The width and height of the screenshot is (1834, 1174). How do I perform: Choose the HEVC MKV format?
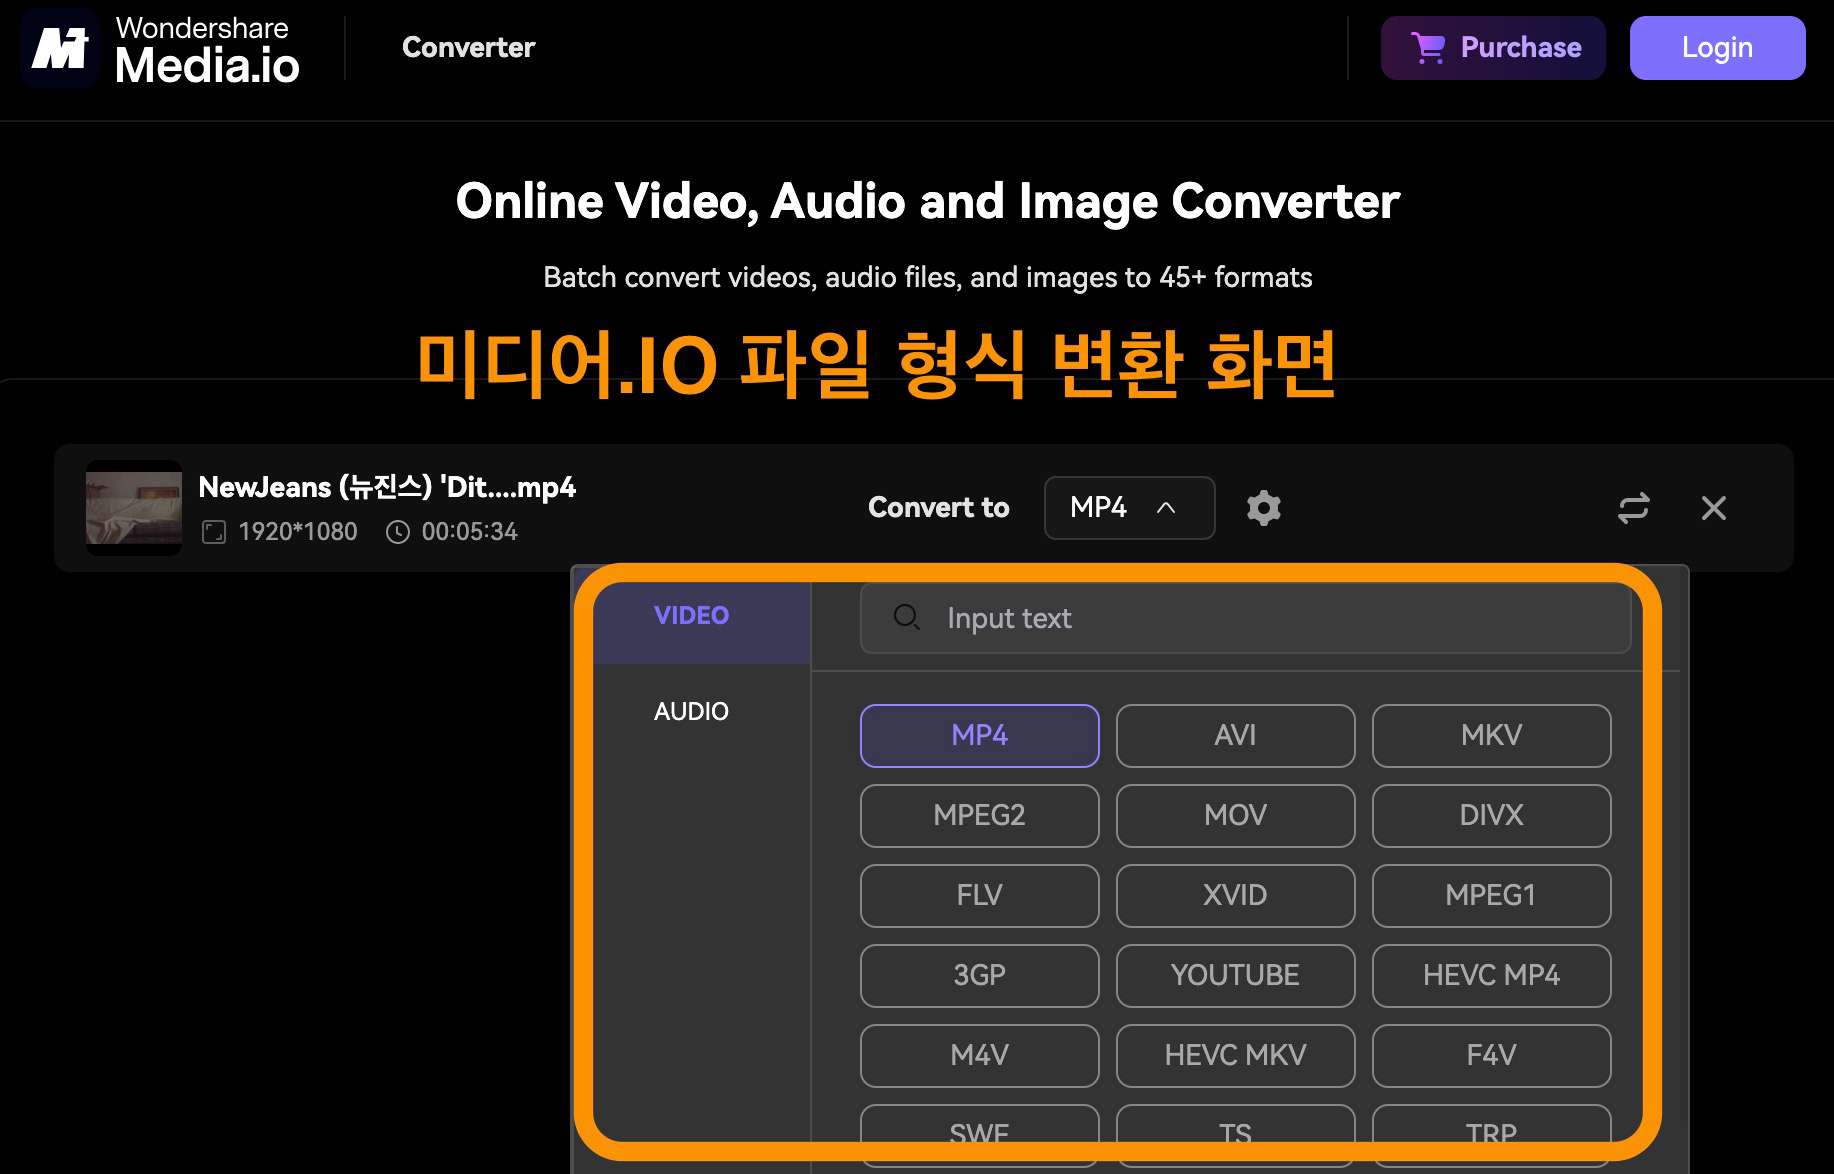pyautogui.click(x=1236, y=1056)
